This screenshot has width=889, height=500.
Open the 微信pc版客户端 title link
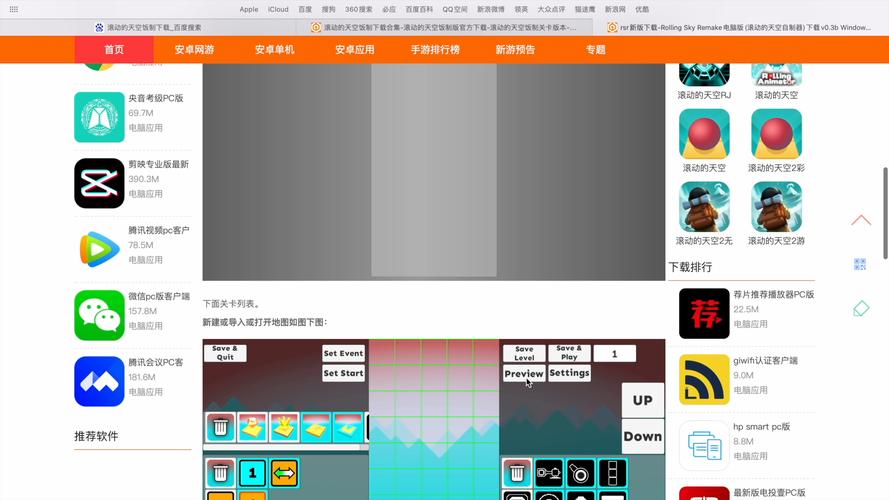(x=159, y=296)
